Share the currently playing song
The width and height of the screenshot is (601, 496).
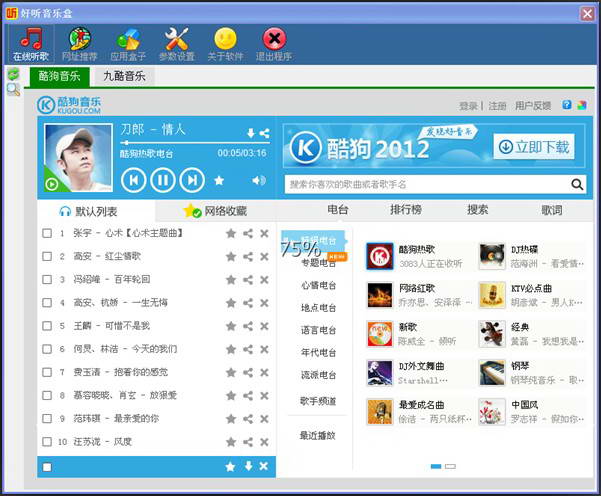coord(264,133)
